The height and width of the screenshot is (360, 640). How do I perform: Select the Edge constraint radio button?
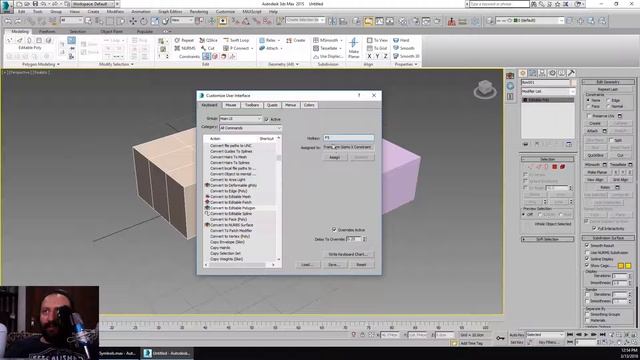click(608, 100)
